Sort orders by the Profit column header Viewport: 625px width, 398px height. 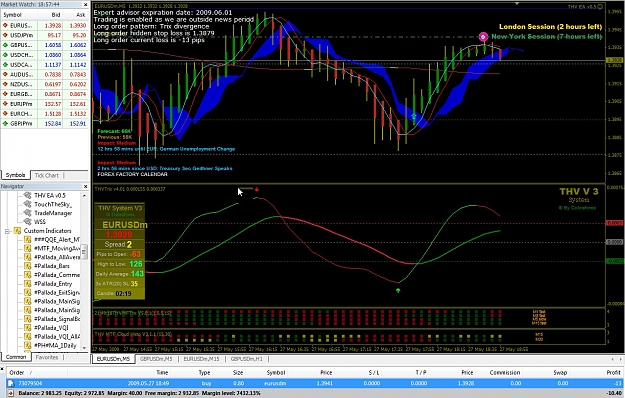613,373
